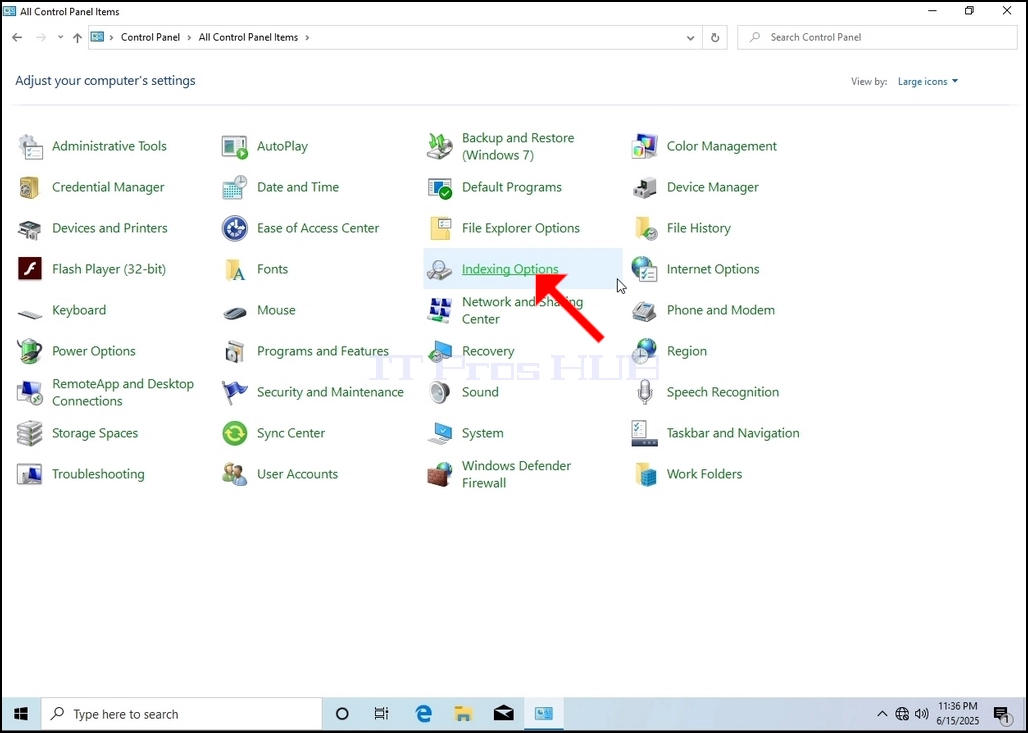Open Network and Sharing Center icon
Viewport: 1028px width, 733px height.
point(439,310)
